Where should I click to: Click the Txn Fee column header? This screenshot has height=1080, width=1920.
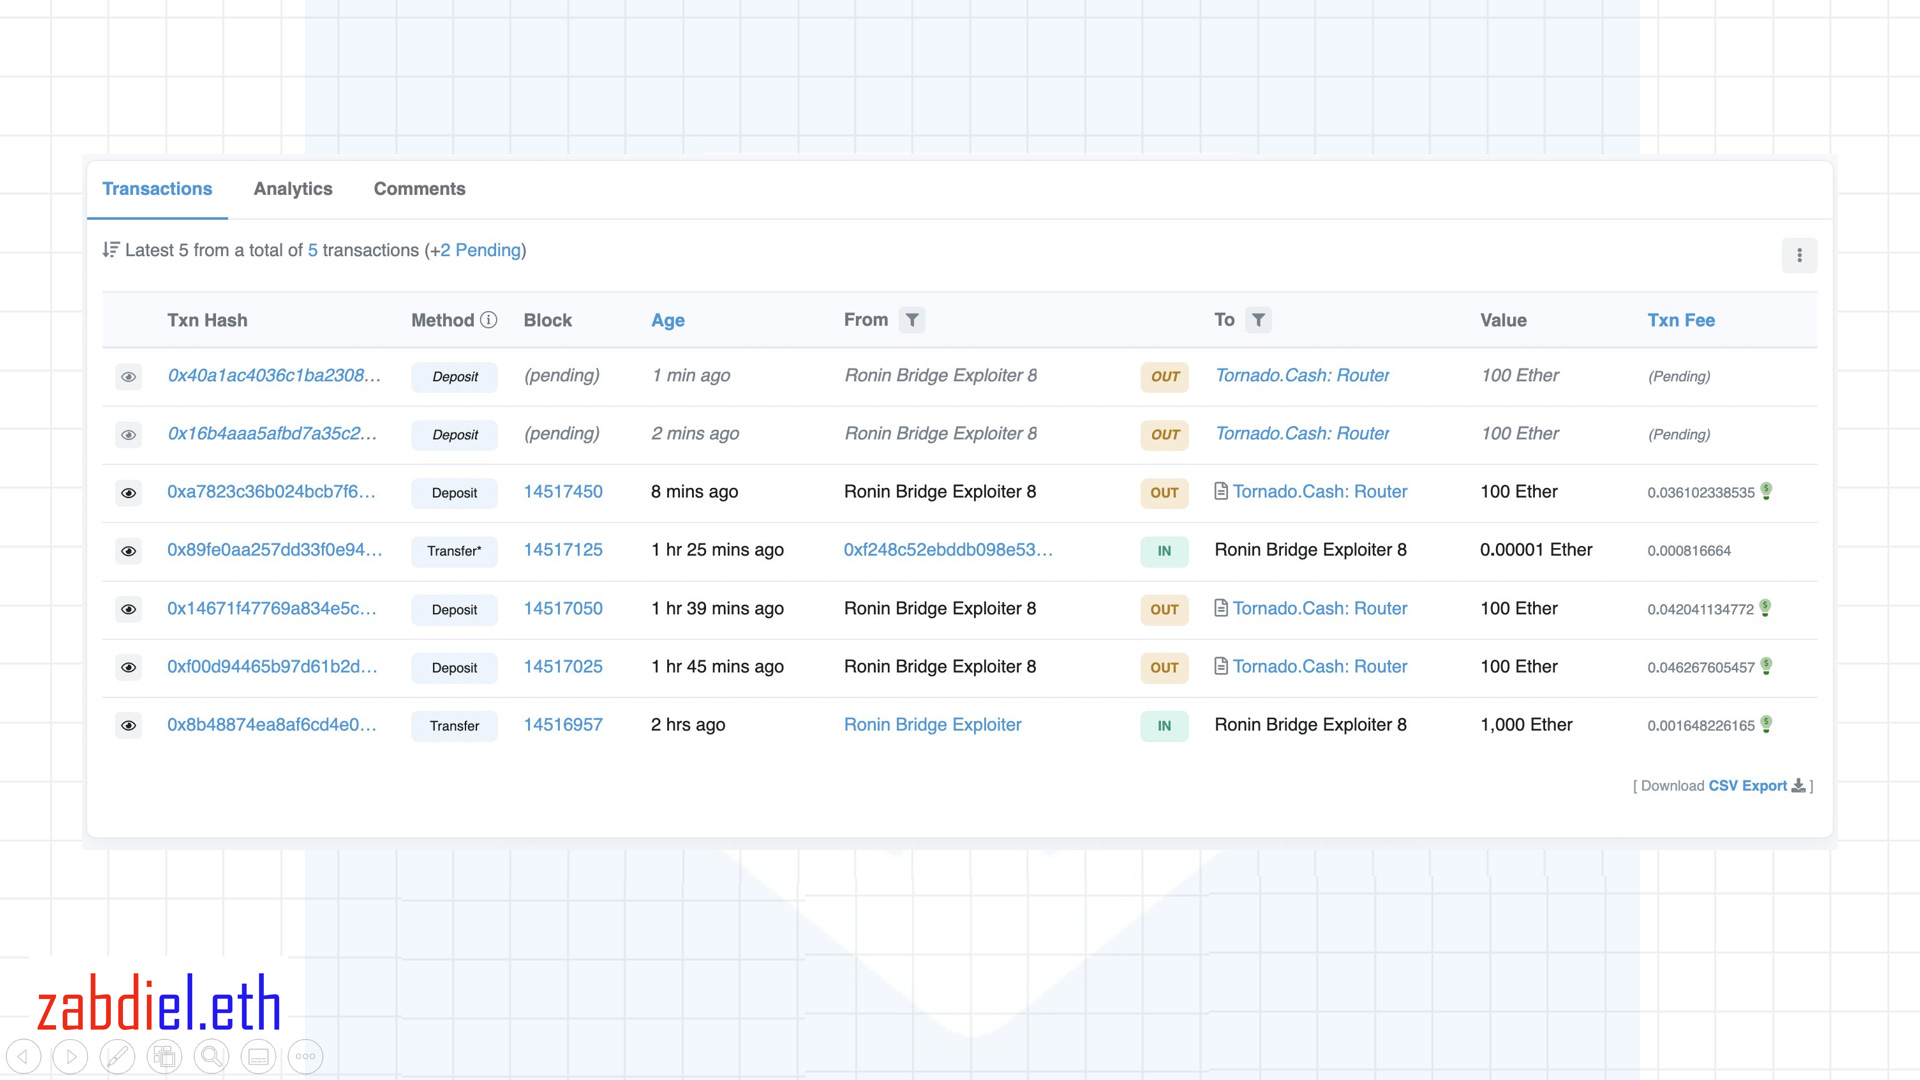[1680, 320]
